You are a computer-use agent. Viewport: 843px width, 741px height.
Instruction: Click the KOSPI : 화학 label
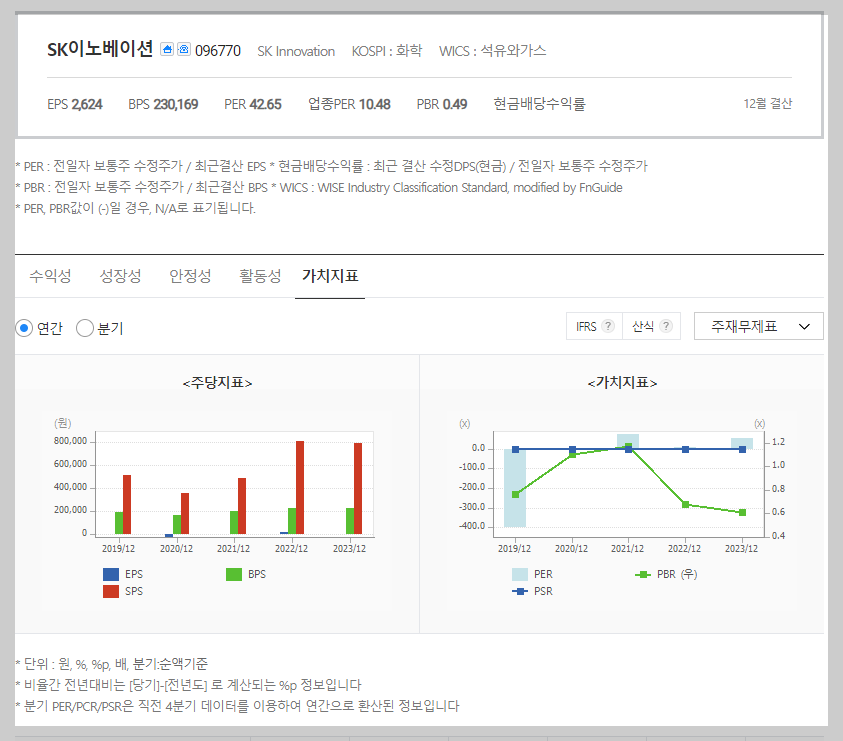click(x=387, y=51)
